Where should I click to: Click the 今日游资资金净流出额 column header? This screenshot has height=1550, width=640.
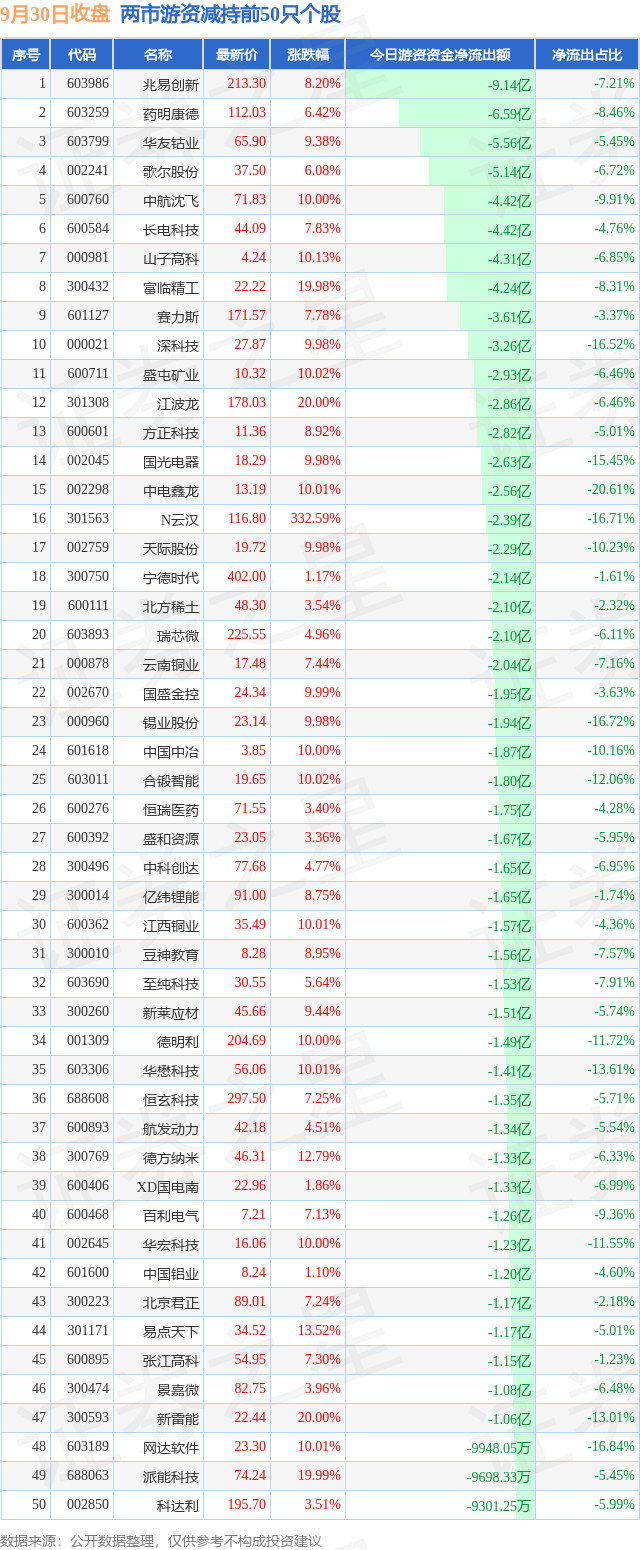tap(440, 55)
